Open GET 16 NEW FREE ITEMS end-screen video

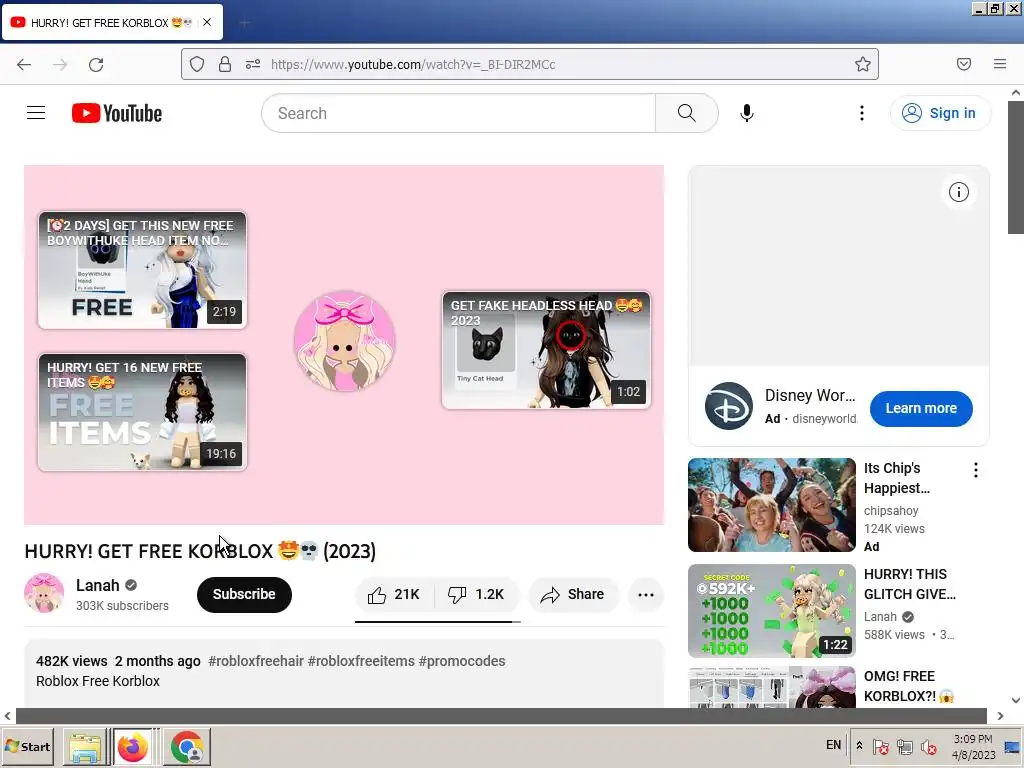(142, 411)
